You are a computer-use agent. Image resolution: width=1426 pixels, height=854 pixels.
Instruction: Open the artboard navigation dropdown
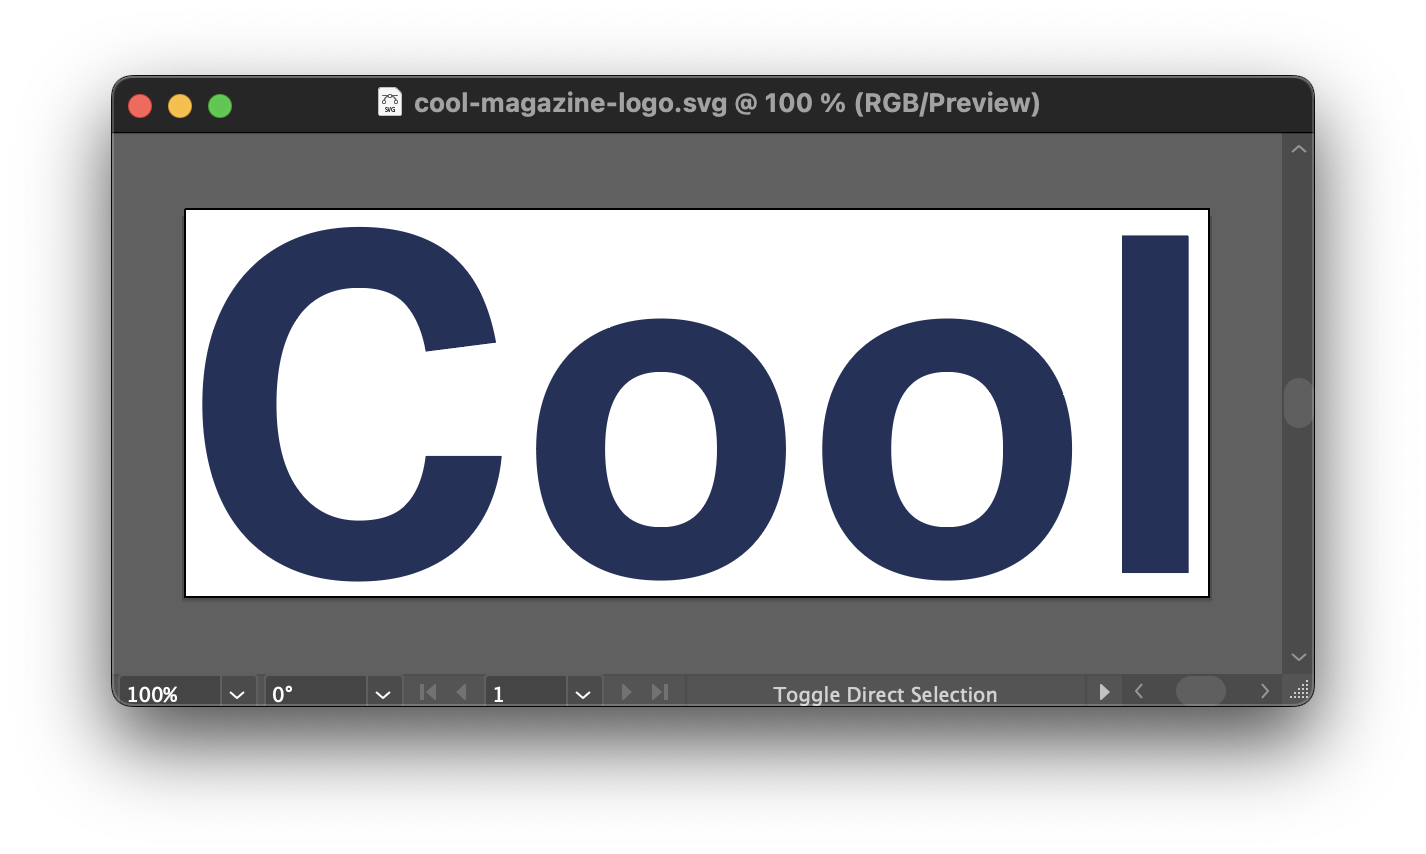[583, 693]
